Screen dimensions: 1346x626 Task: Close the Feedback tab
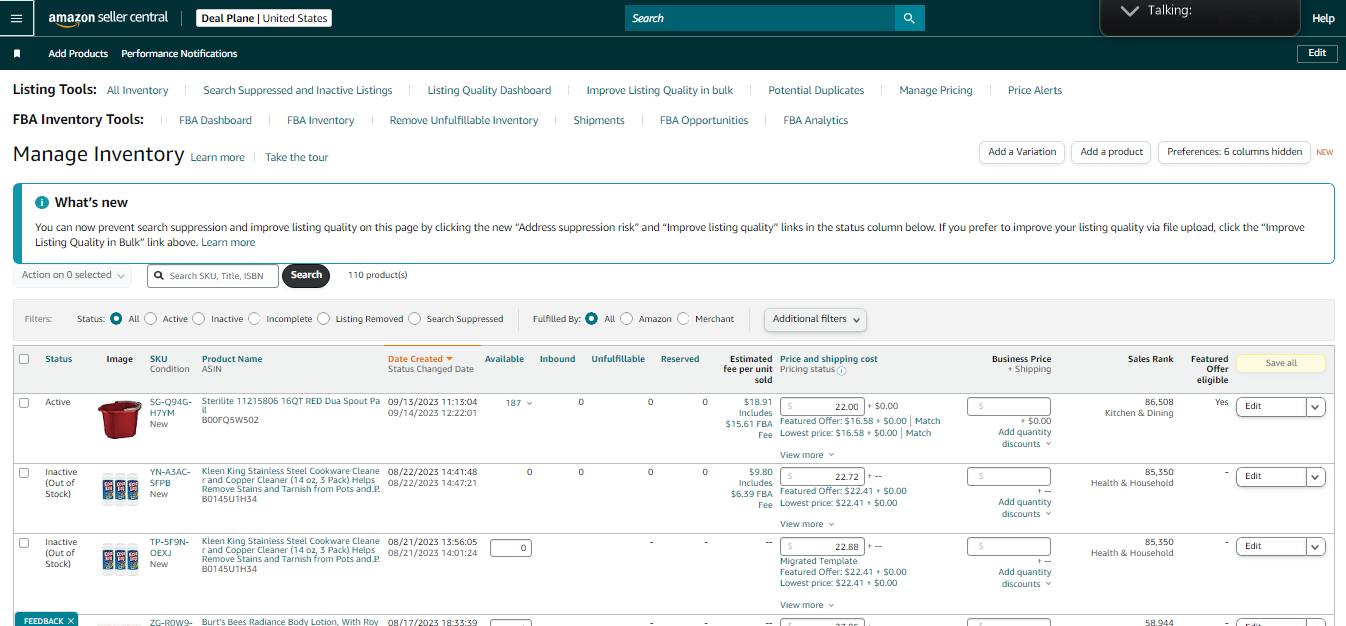point(71,621)
